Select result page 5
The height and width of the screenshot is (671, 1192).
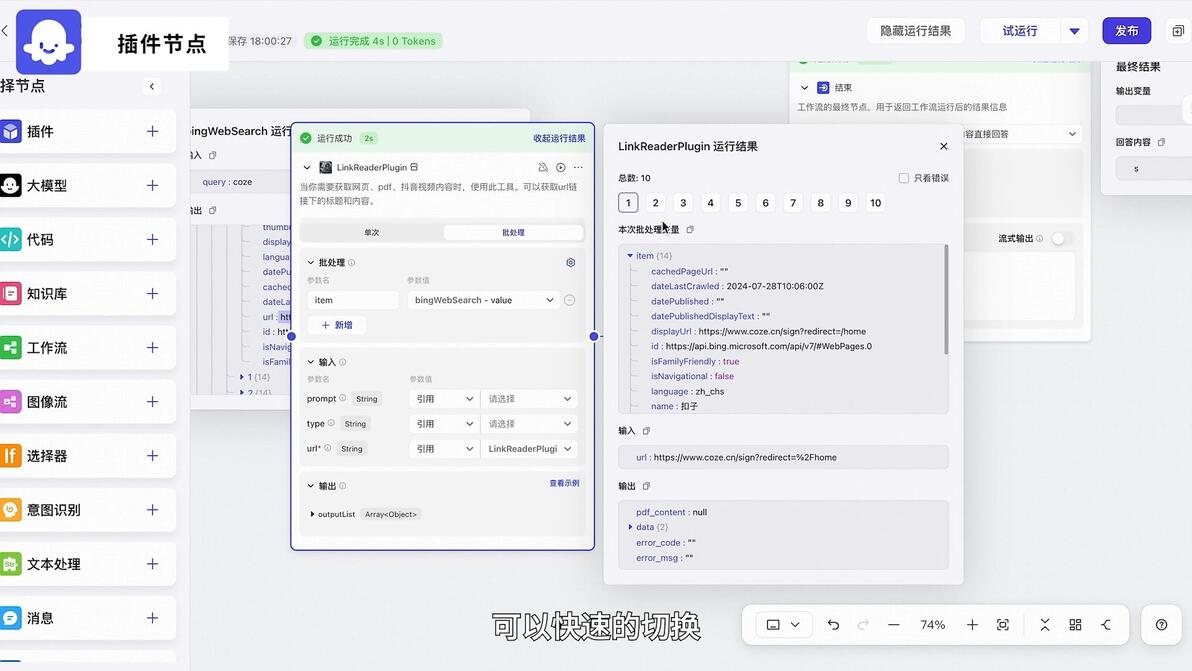click(x=738, y=203)
